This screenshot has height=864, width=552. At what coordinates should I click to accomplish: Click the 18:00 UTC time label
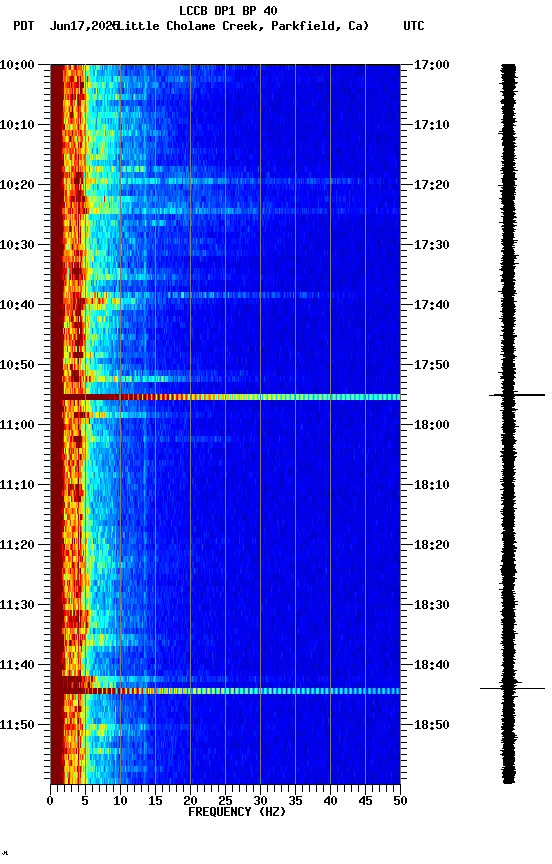[x=432, y=425]
